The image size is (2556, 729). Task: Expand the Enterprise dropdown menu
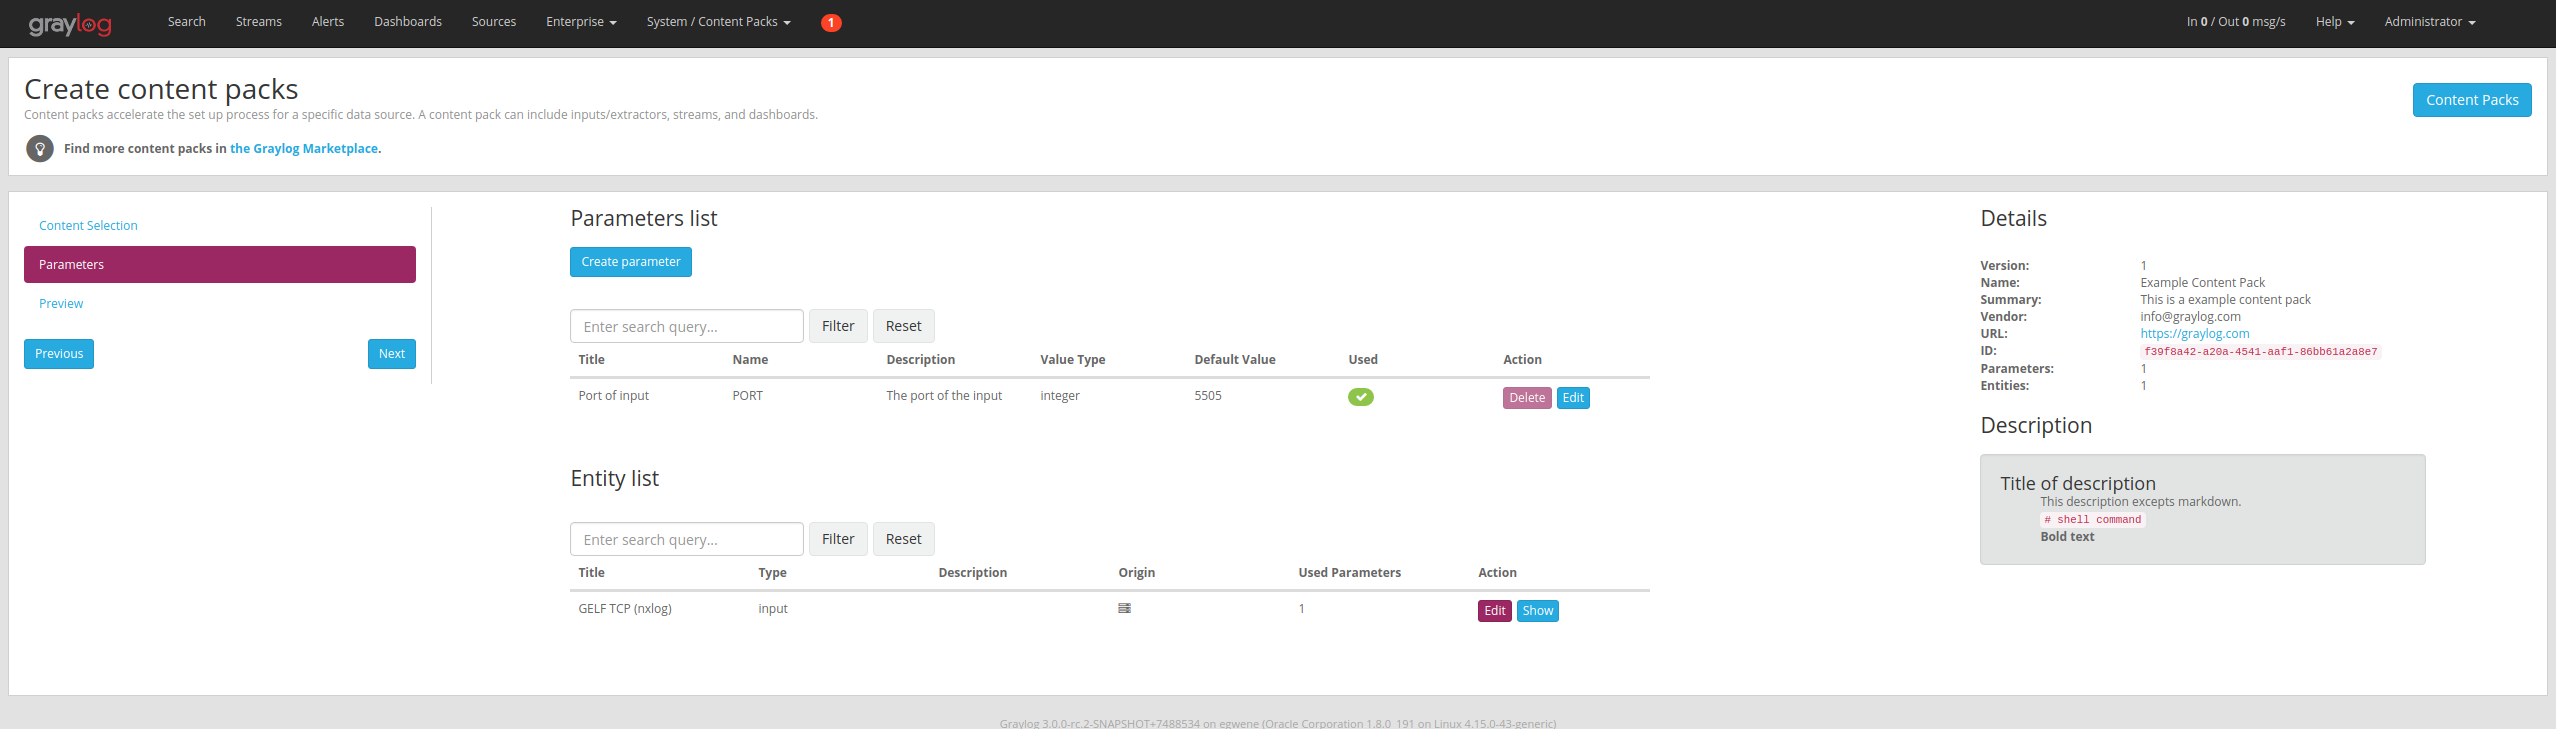[x=580, y=22]
